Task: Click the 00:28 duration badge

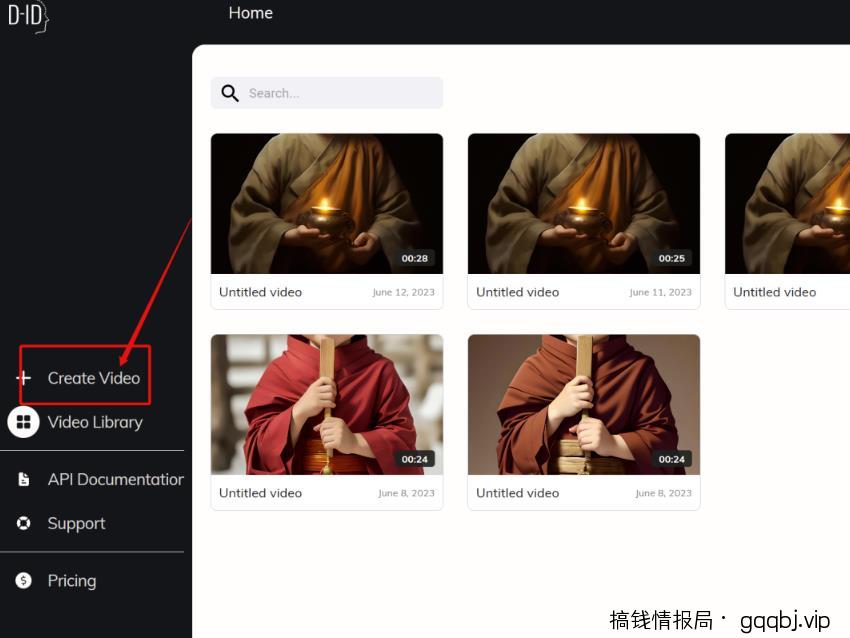Action: pos(413,258)
